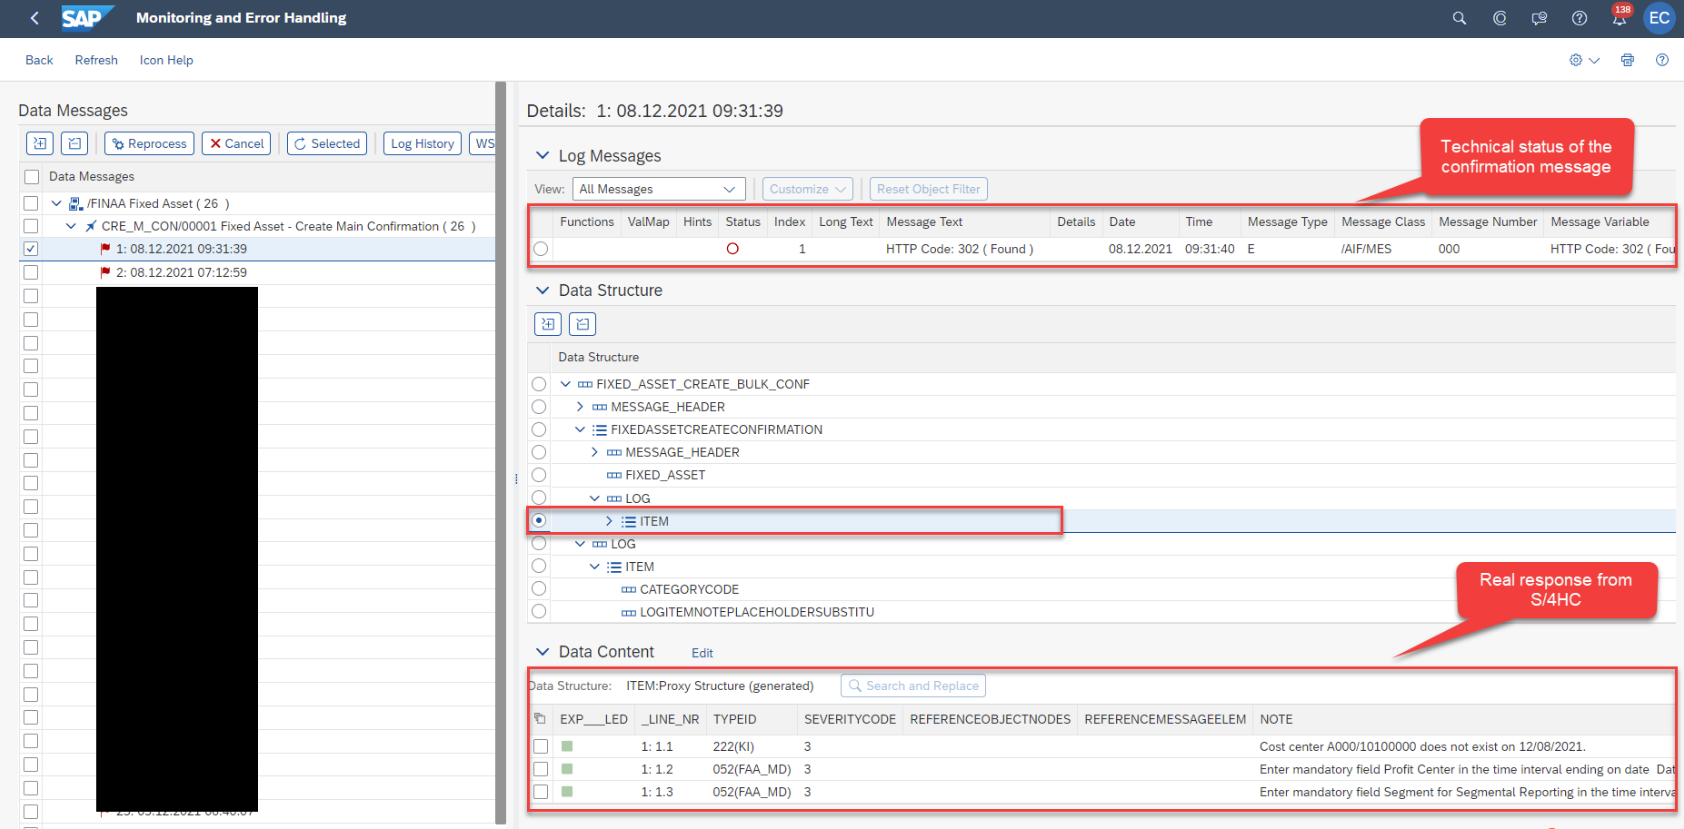This screenshot has width=1684, height=829.
Task: Open the feedback chat icon
Action: pos(1540,18)
